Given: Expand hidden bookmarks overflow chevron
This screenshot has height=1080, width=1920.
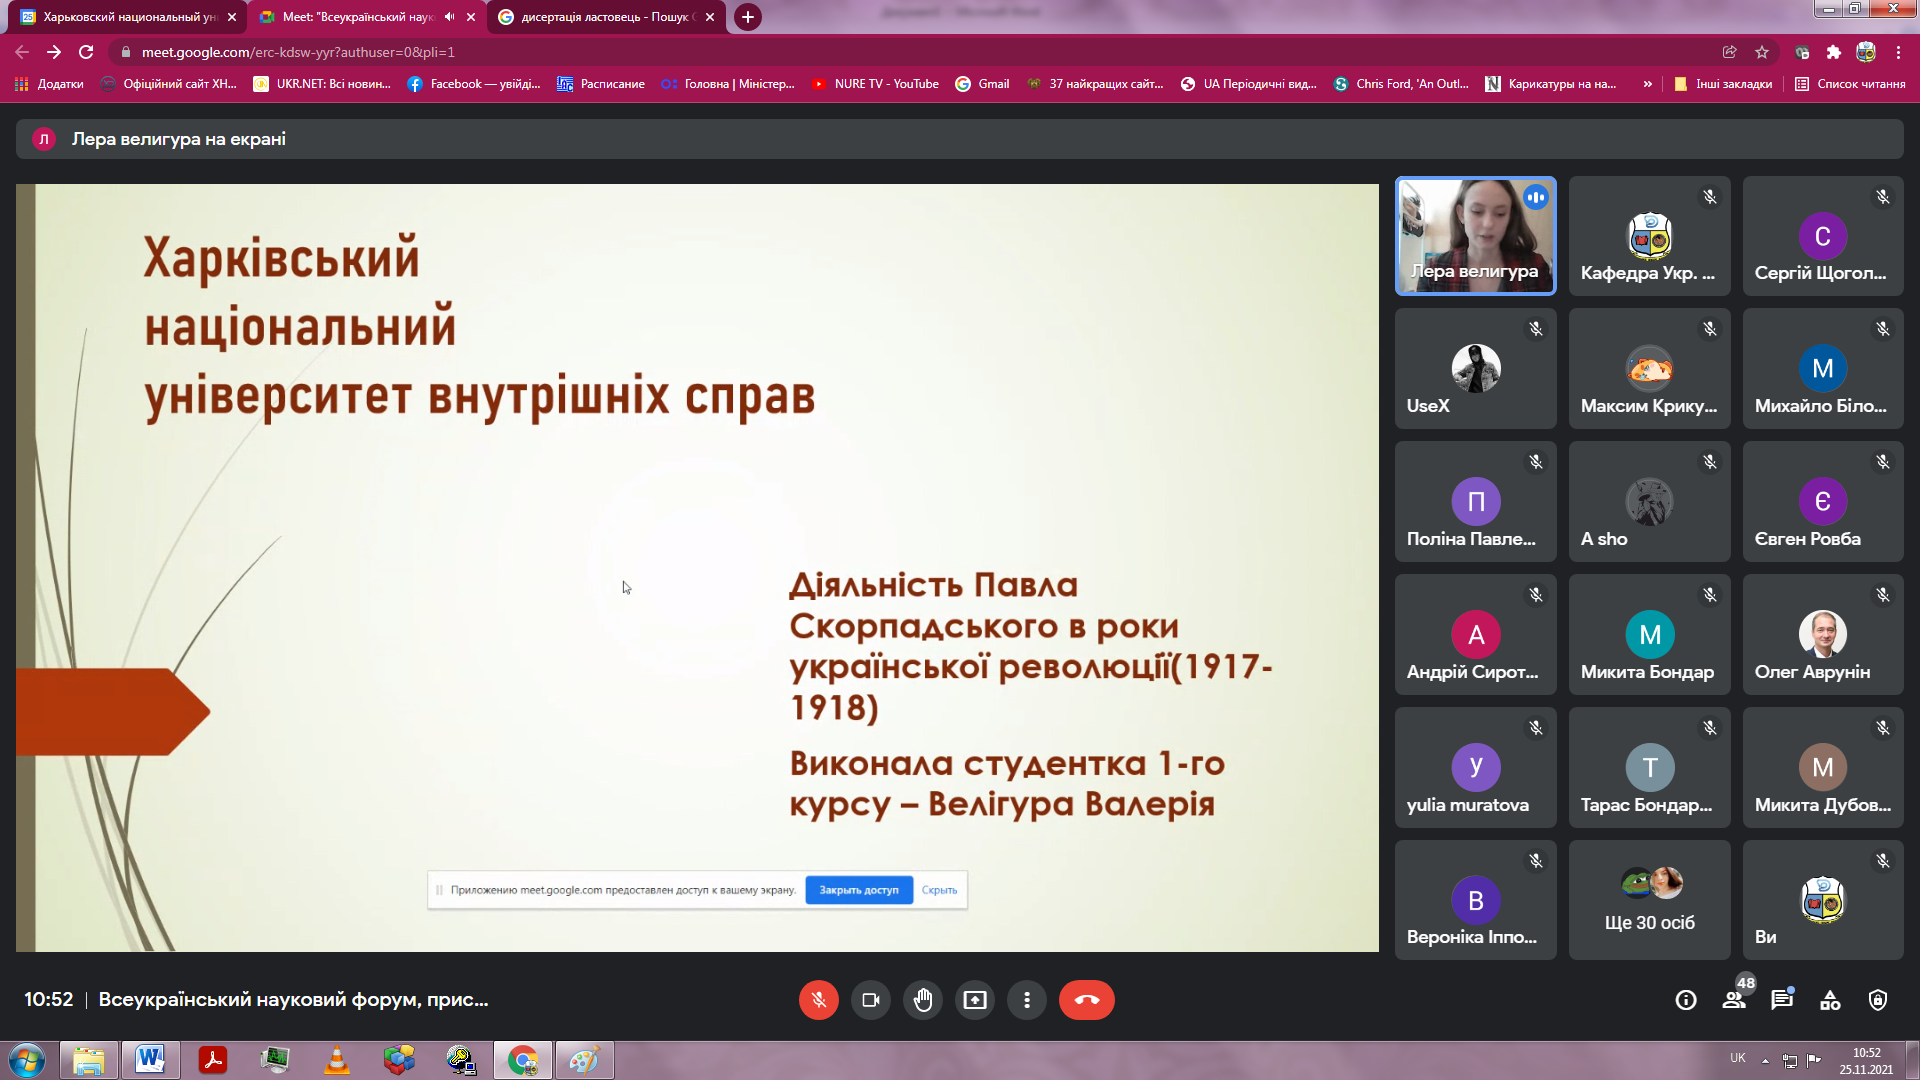Looking at the screenshot, I should coord(1647,84).
